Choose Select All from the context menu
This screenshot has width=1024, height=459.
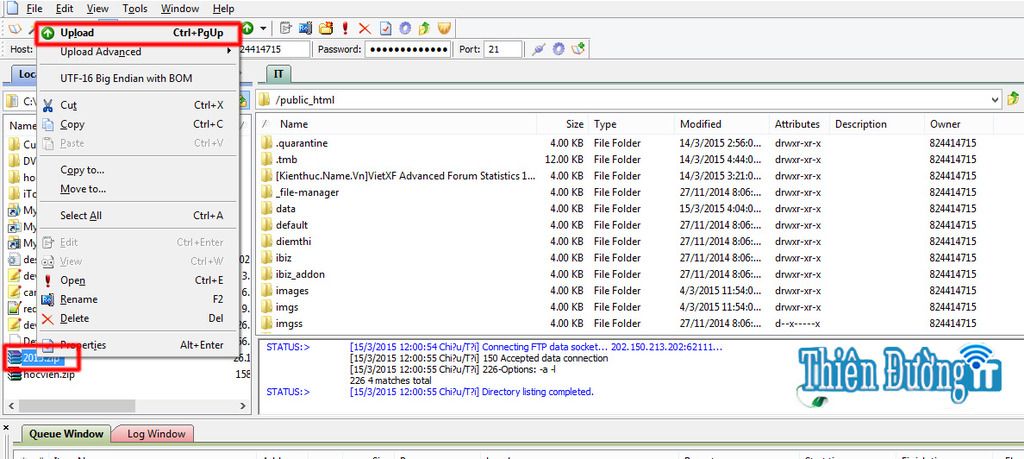pos(80,216)
